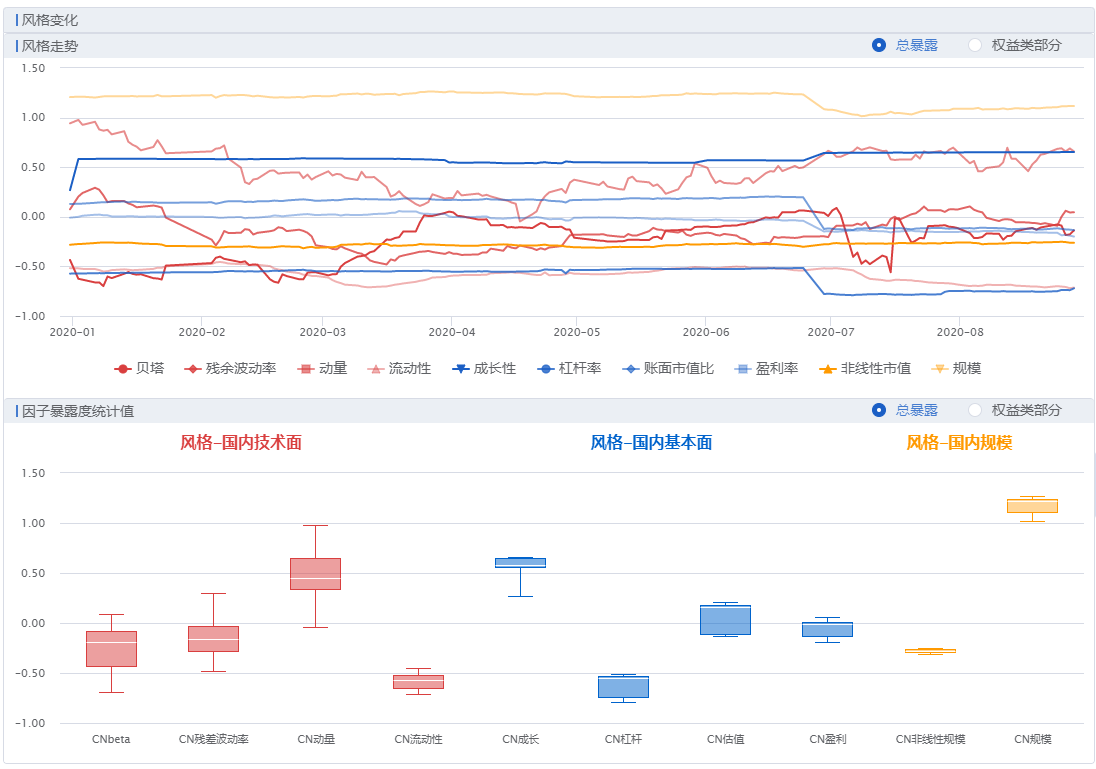Click the 2020-05 axis label
Screen dimensions: 1096x769
pyautogui.click(x=577, y=332)
